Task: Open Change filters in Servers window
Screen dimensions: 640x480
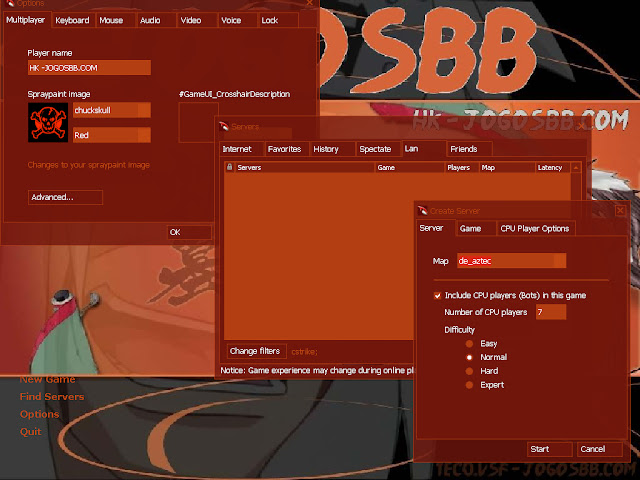Action: pyautogui.click(x=256, y=351)
